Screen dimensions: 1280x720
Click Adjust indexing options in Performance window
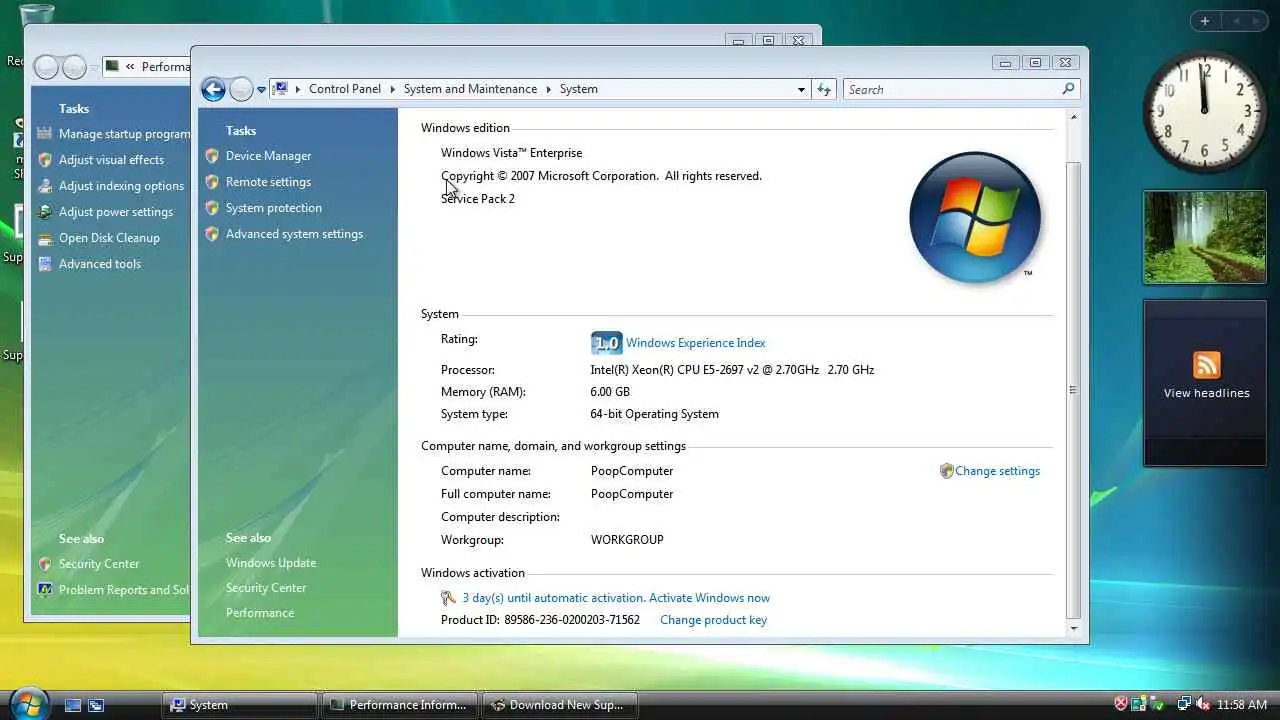point(121,186)
